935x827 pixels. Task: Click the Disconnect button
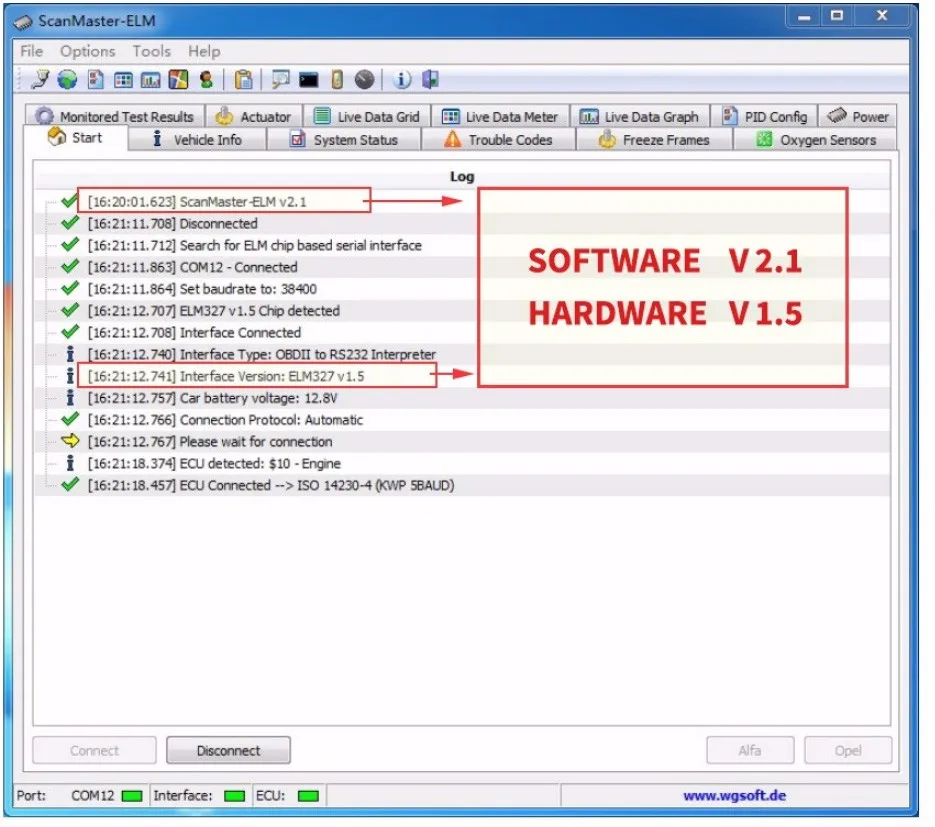[228, 750]
